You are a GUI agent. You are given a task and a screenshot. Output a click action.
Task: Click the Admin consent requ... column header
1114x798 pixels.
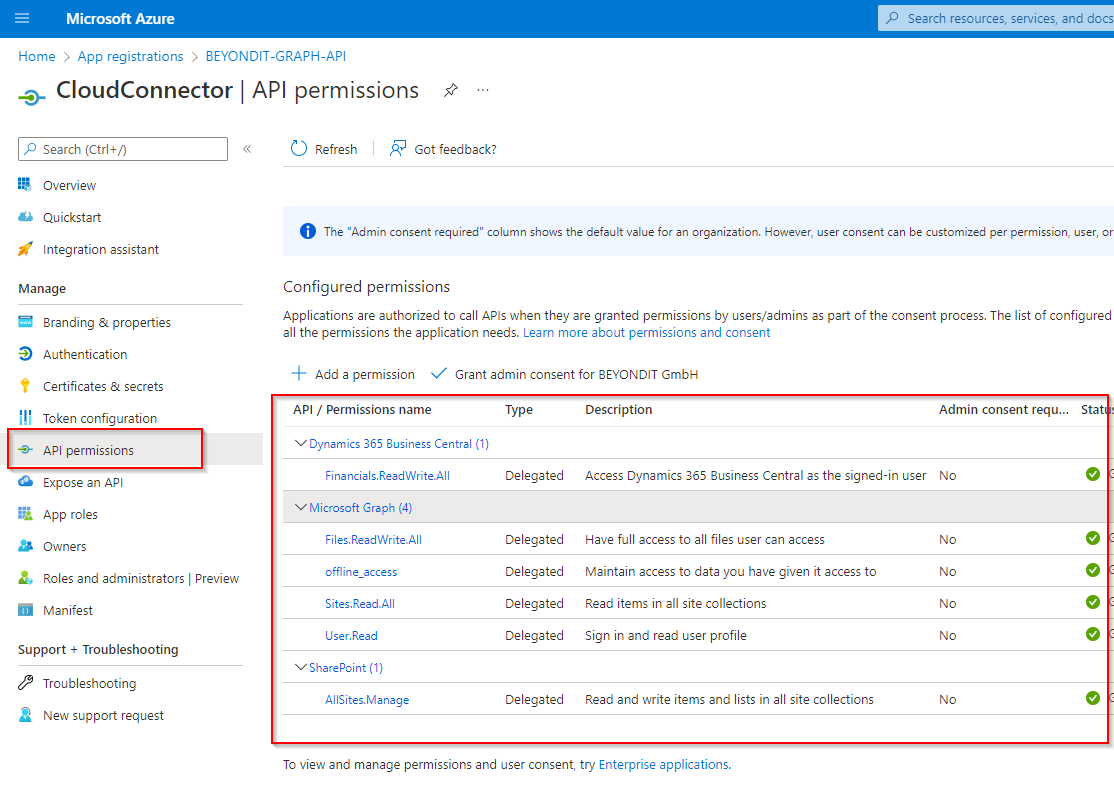1004,409
